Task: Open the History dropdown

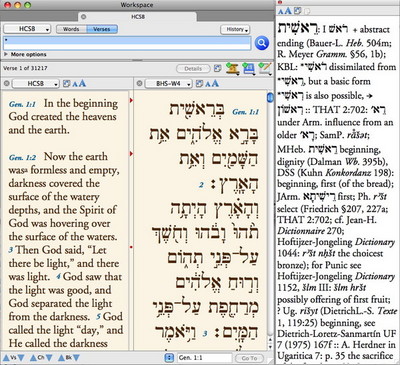Action: (x=235, y=29)
